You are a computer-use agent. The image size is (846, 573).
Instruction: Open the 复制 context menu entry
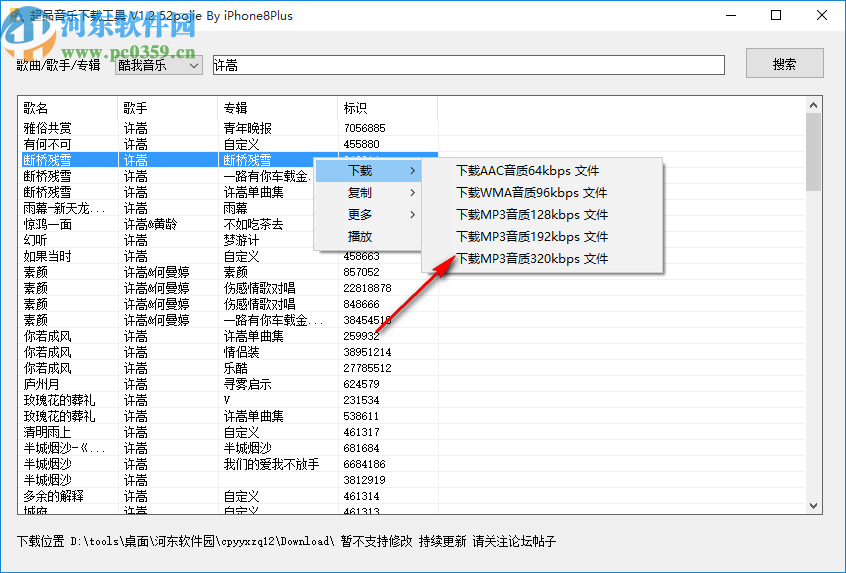point(368,193)
